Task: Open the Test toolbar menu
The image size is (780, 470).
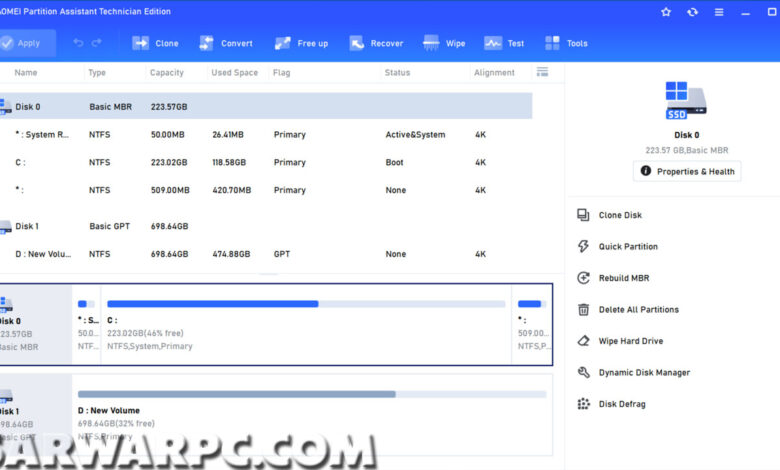Action: 504,43
